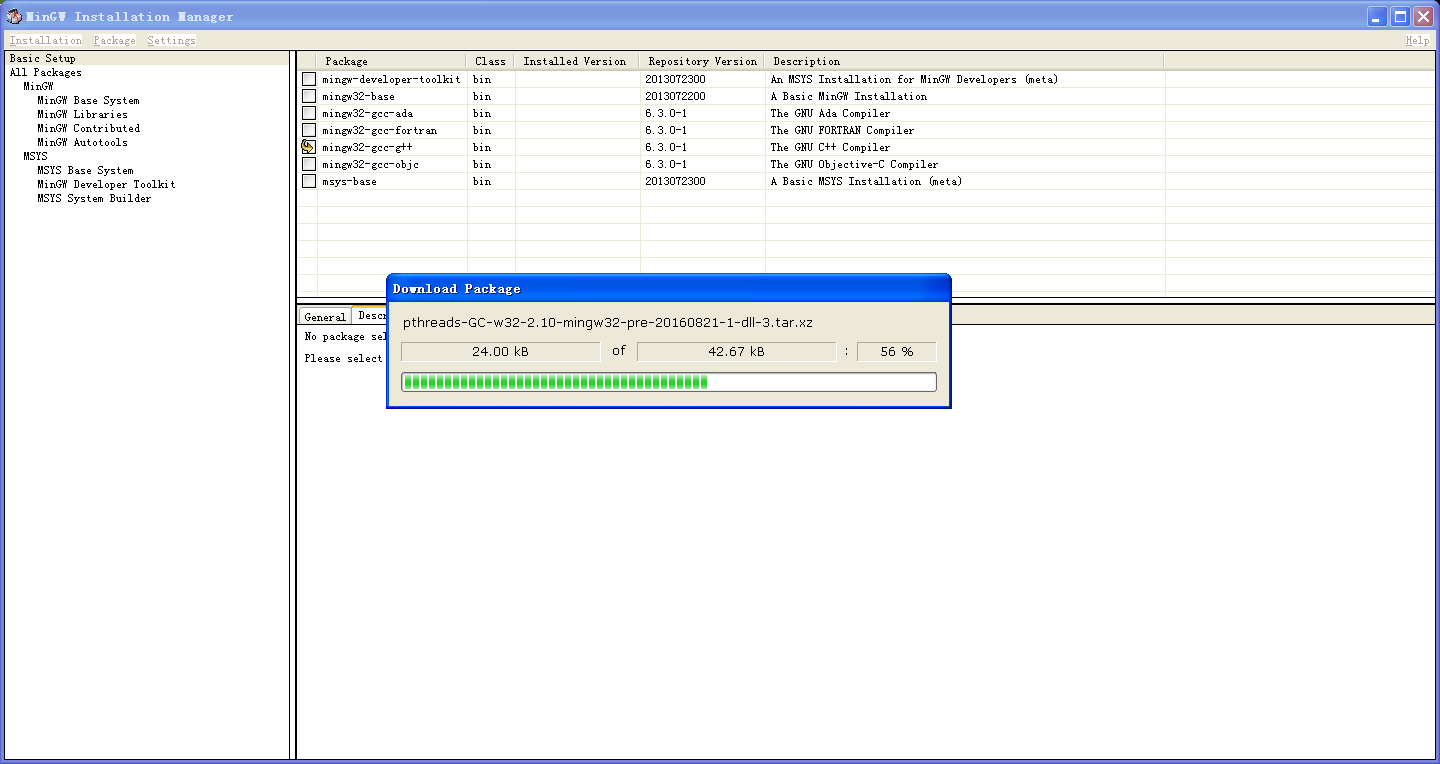This screenshot has height=764, width=1440.
Task: Select the msys-base package name
Action: click(x=349, y=181)
